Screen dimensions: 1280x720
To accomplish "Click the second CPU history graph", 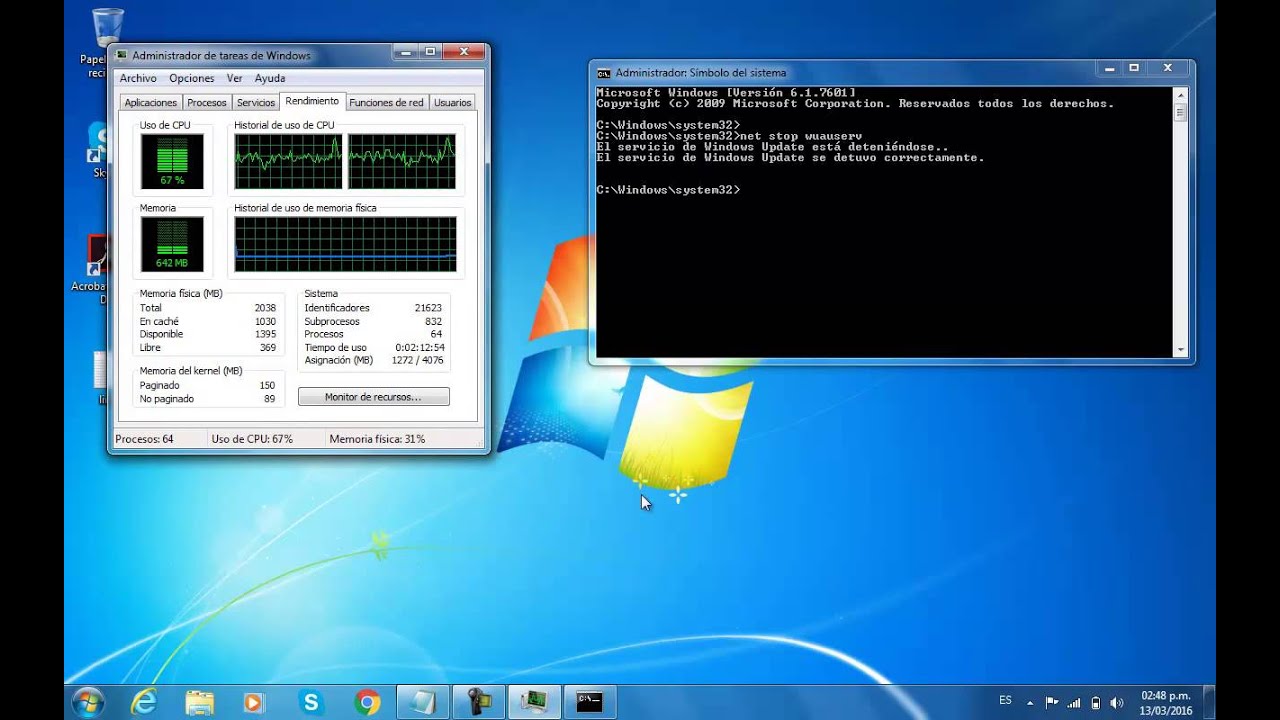I will (402, 162).
